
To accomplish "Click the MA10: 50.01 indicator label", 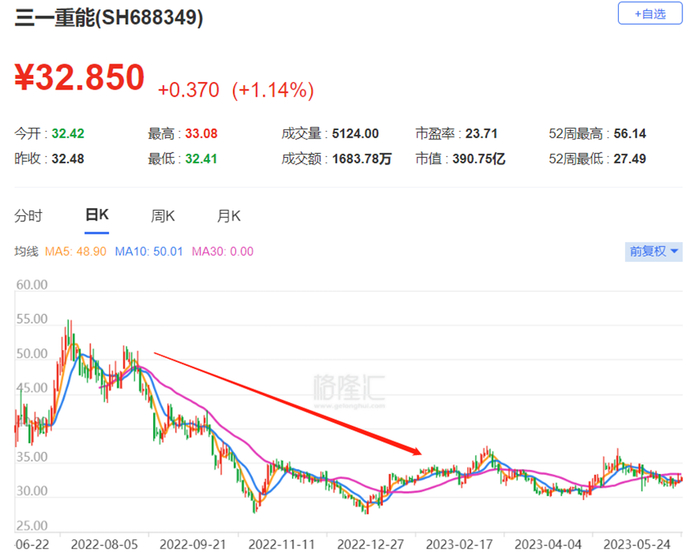I will (149, 251).
